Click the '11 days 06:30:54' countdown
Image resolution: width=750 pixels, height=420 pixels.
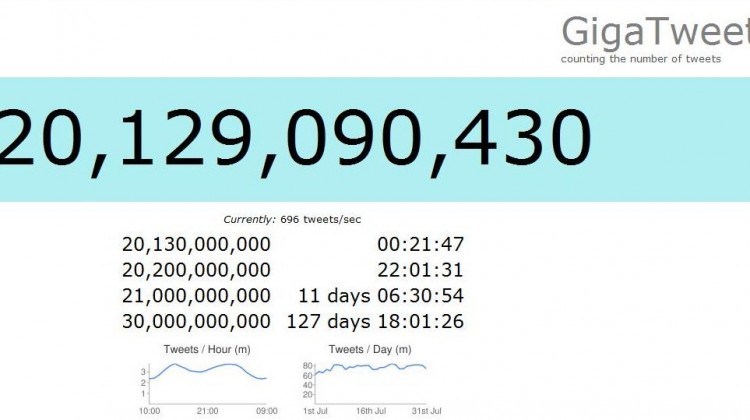(381, 296)
